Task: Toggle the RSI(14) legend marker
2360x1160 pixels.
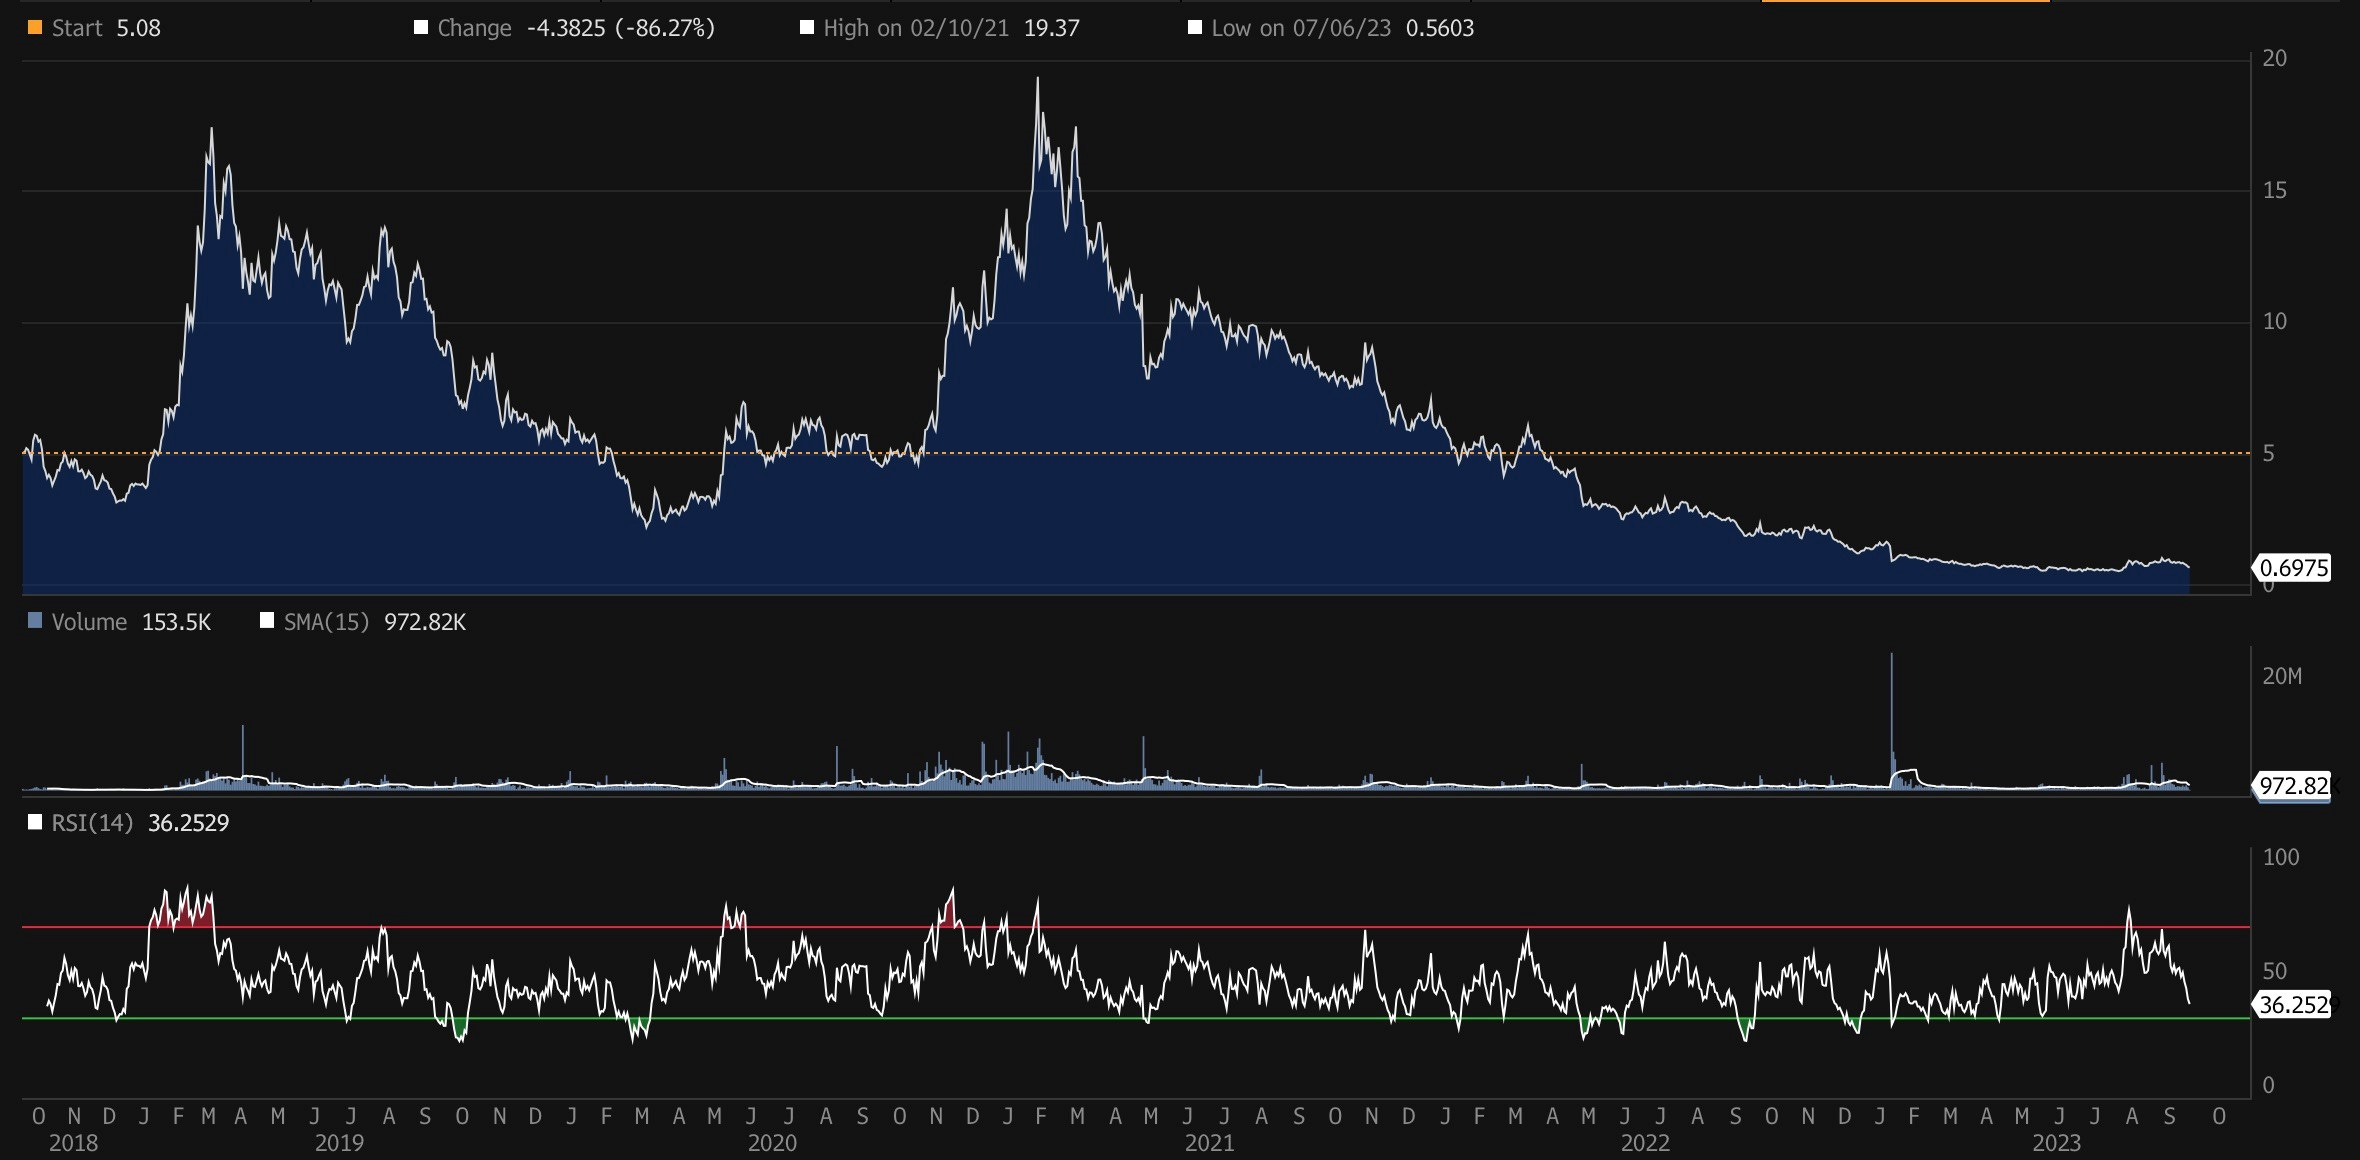Action: 35,822
